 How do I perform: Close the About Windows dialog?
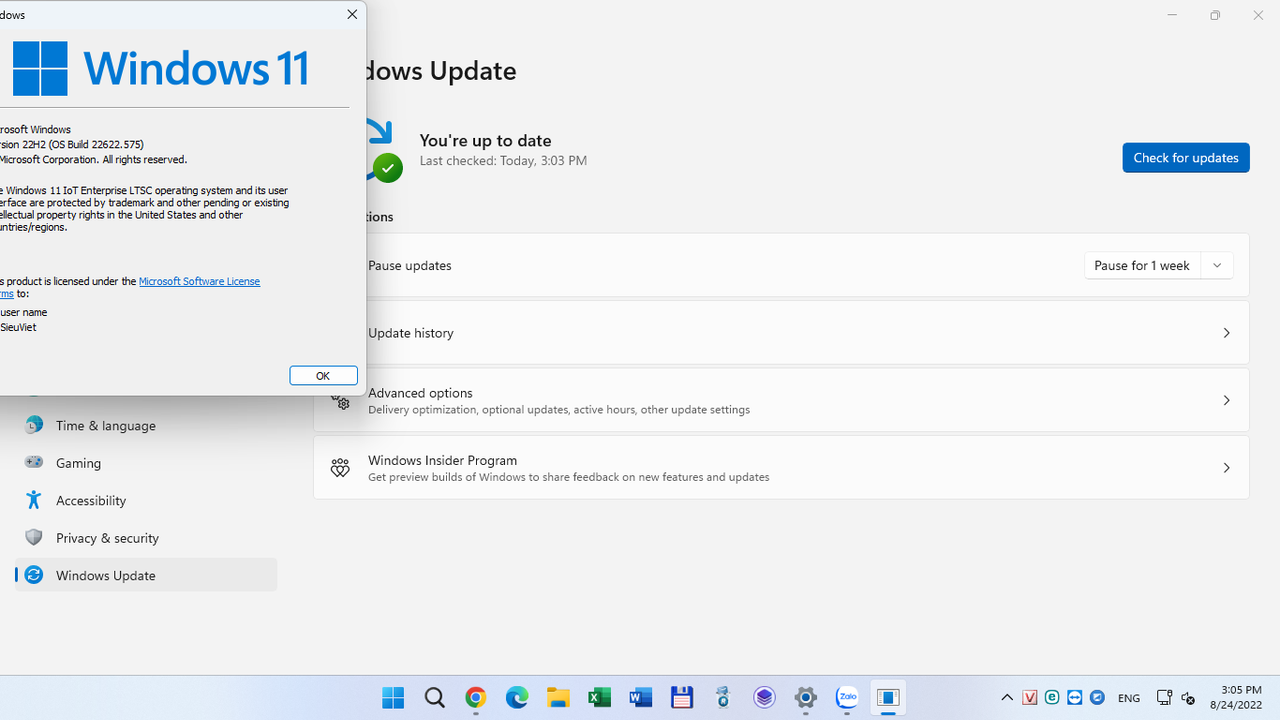point(352,14)
